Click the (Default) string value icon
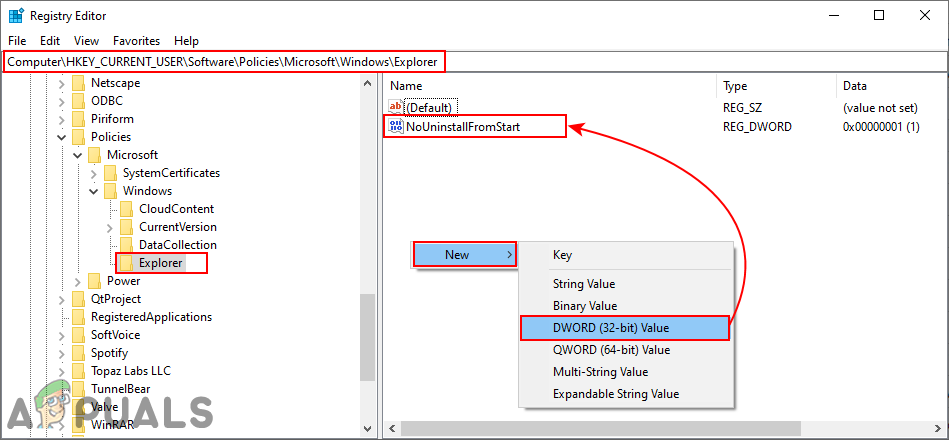949x440 pixels. [395, 107]
